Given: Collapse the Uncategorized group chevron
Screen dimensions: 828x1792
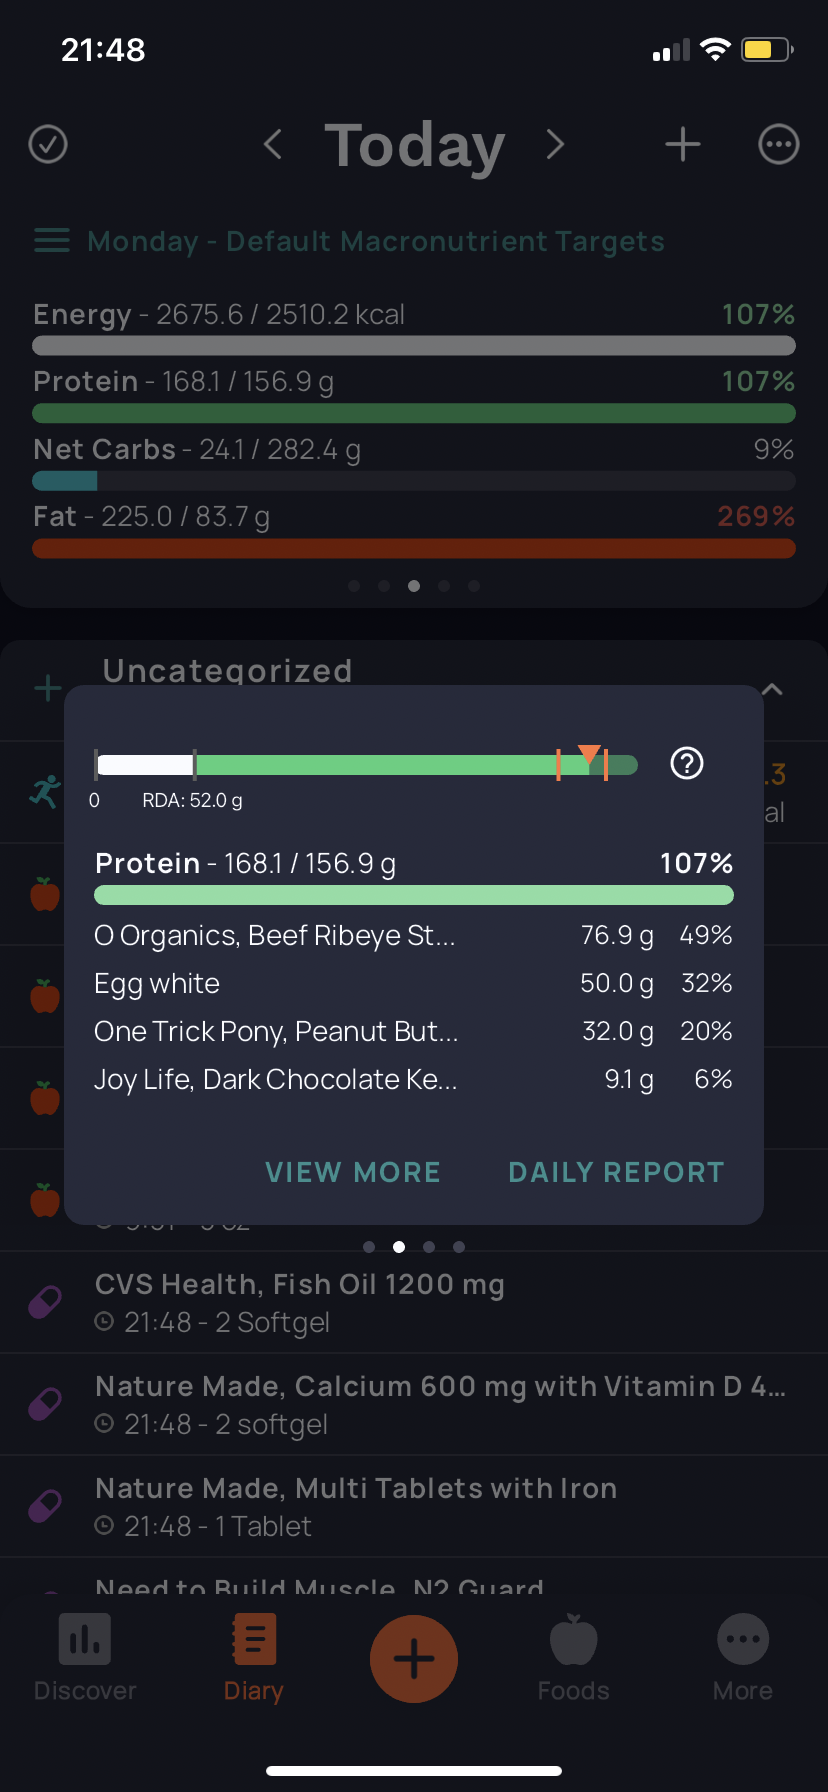Looking at the screenshot, I should [x=772, y=689].
